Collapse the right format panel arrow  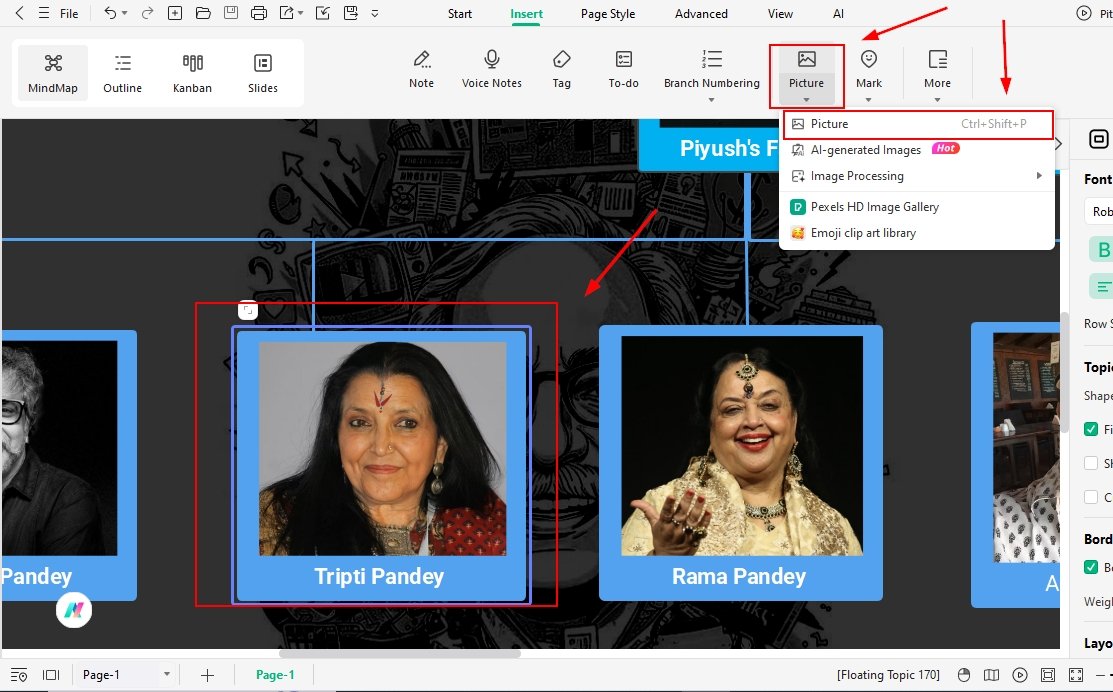tap(1058, 144)
